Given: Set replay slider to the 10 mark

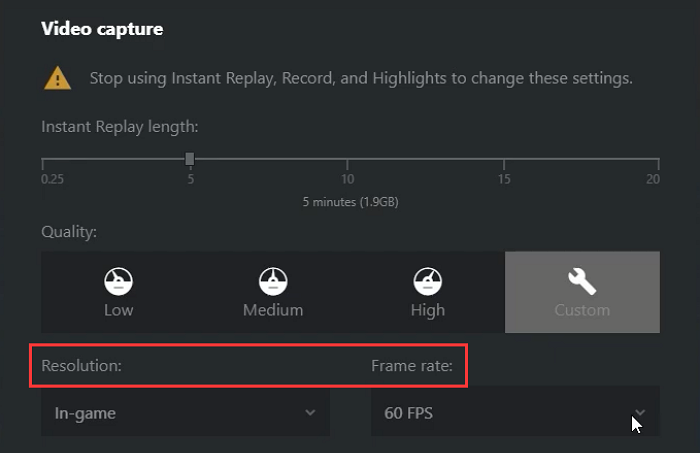Looking at the screenshot, I should click(347, 160).
